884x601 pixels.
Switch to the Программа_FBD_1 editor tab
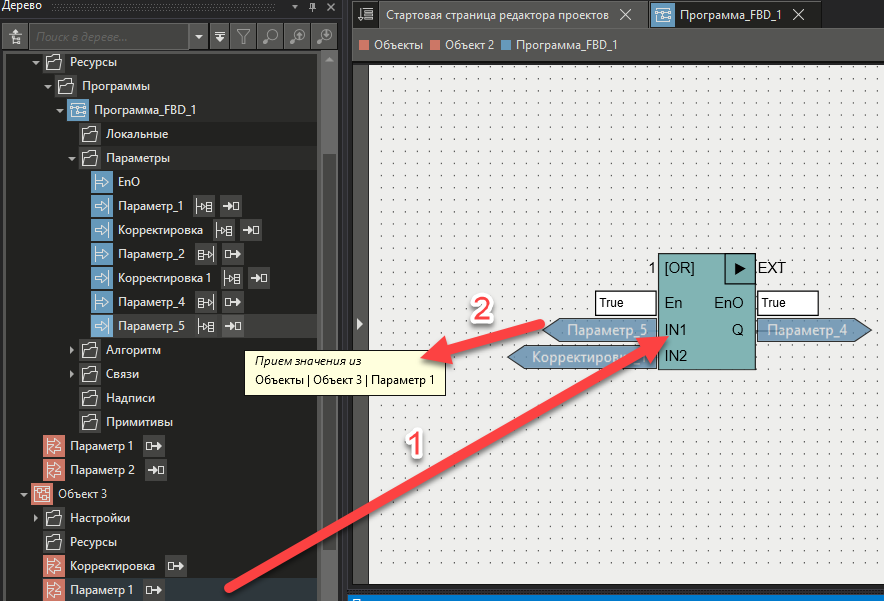click(730, 15)
